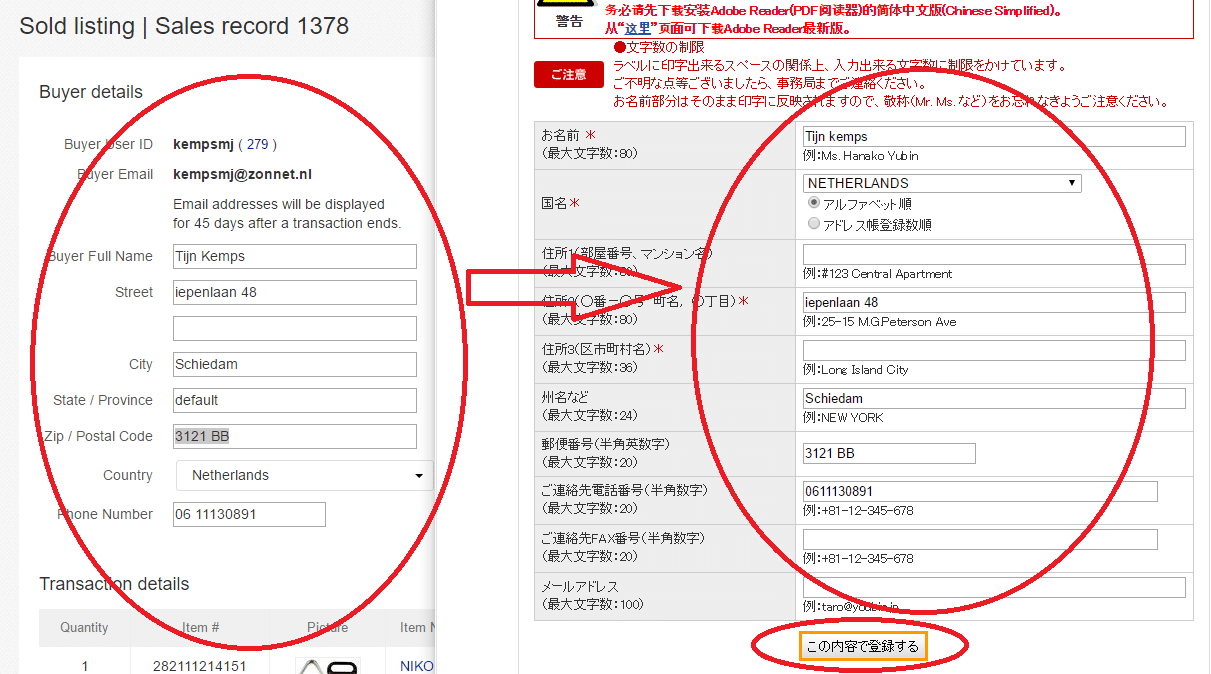Viewport: 1211px width, 674px height.
Task: Click the feedback score 279 text
Action: coord(257,144)
